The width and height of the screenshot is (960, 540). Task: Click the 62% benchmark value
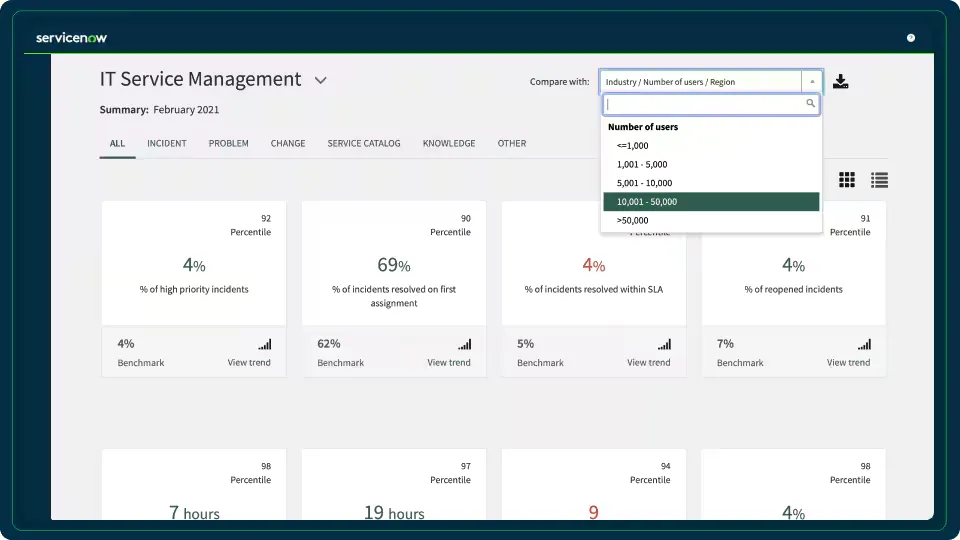329,343
